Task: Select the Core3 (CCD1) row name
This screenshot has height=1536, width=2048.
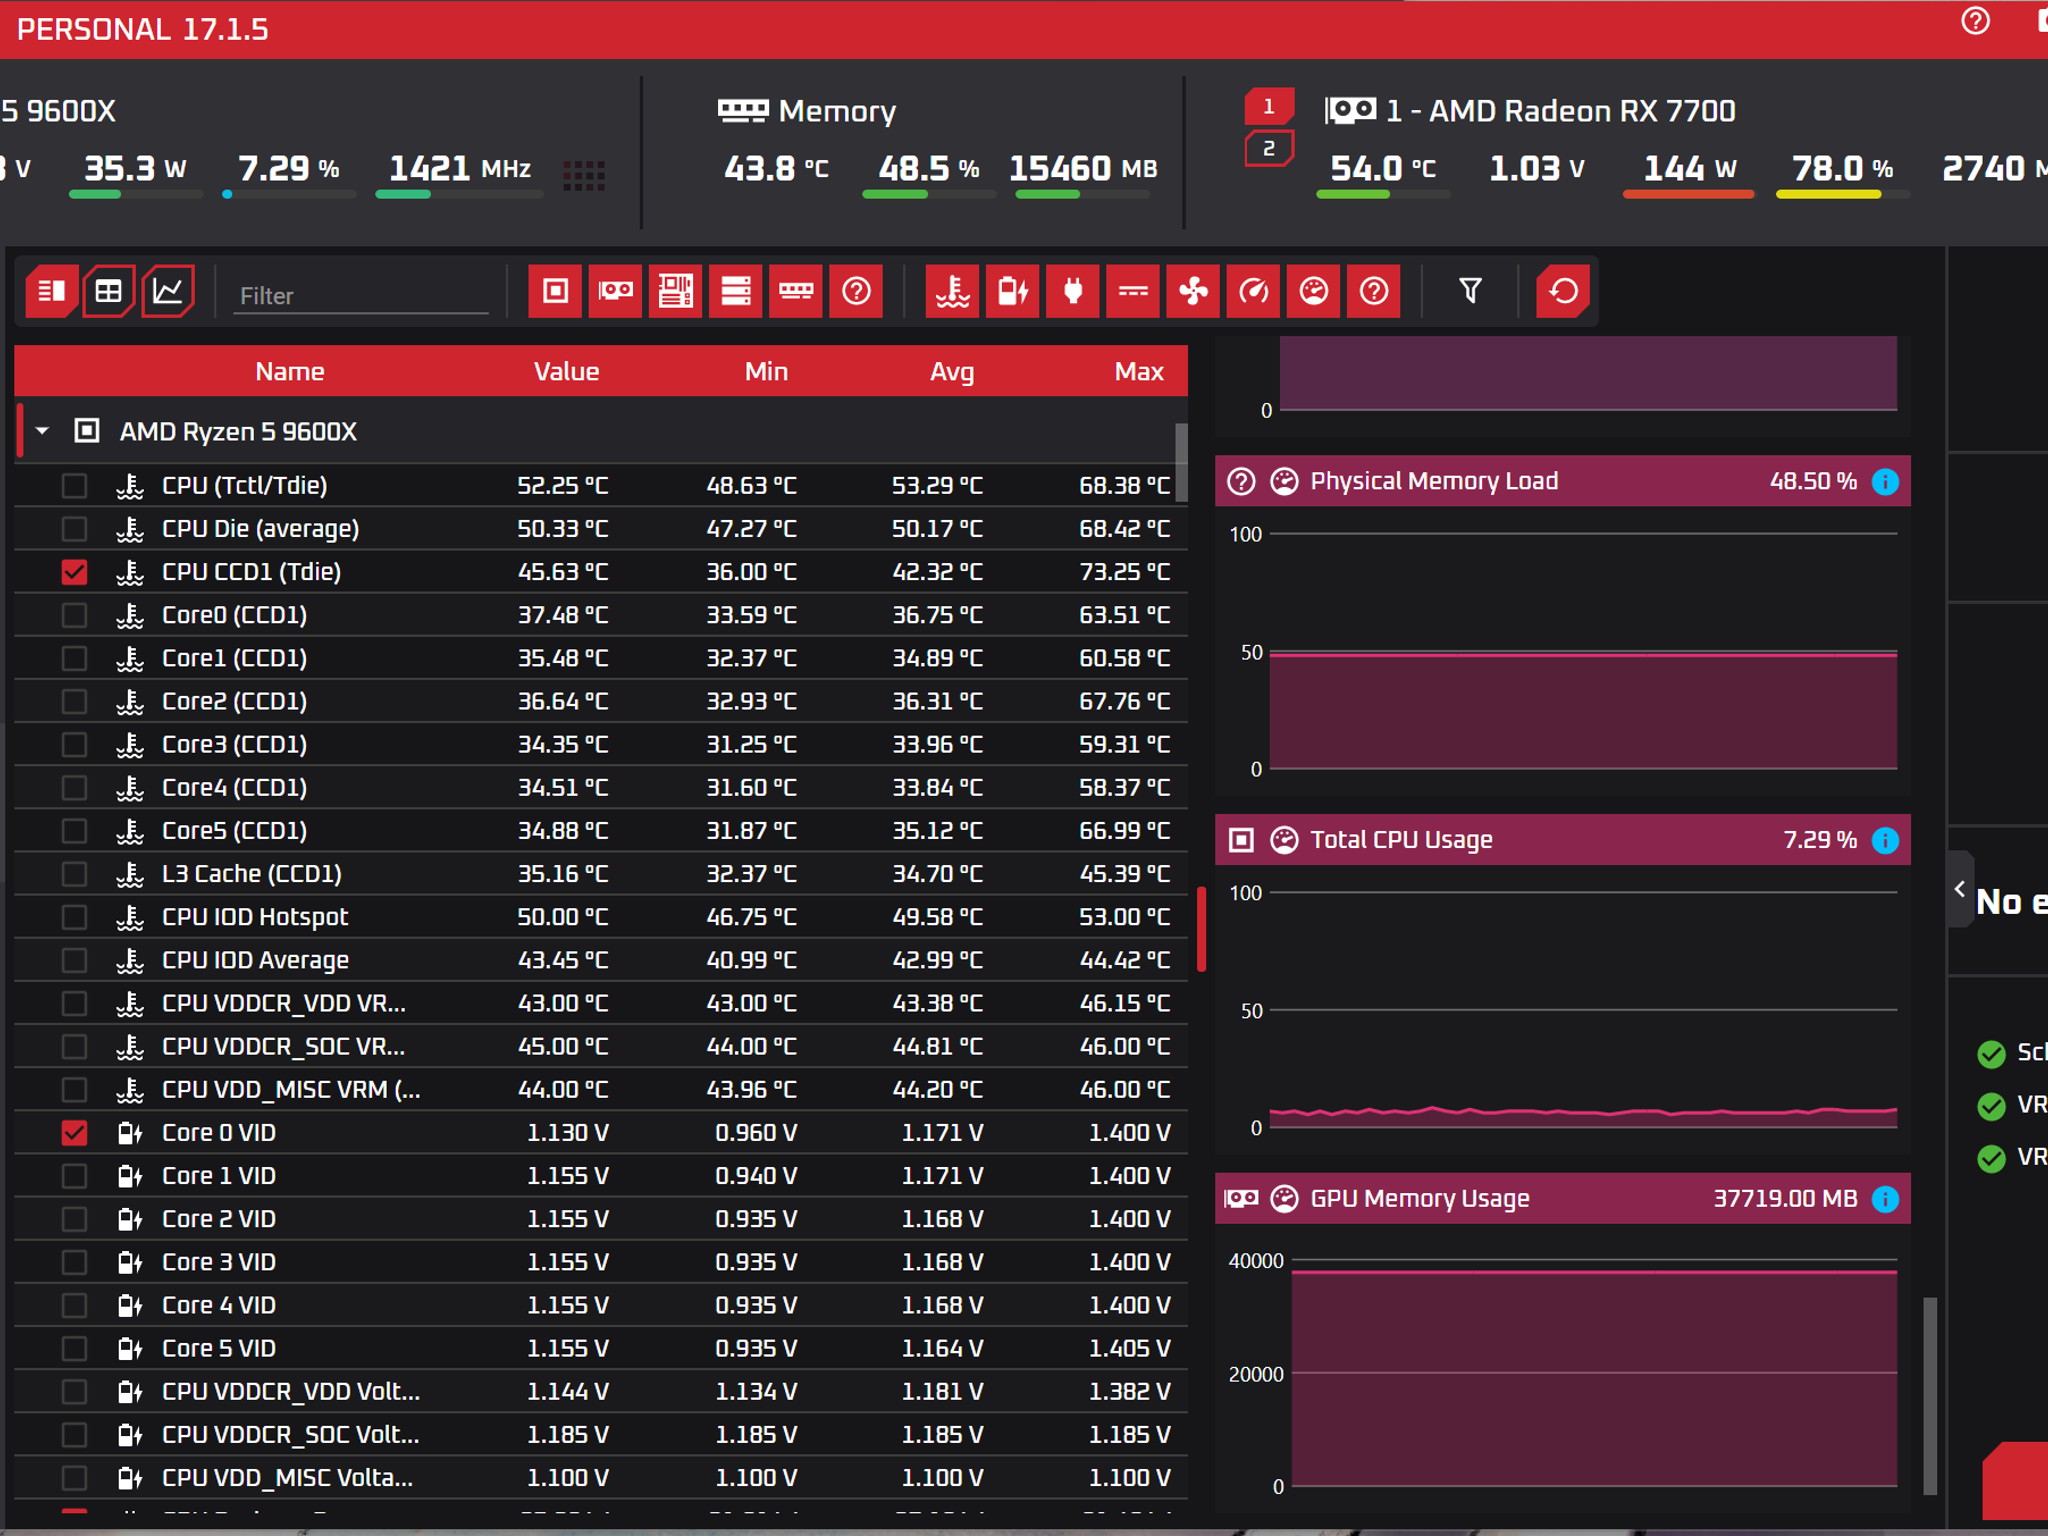Action: click(x=234, y=745)
